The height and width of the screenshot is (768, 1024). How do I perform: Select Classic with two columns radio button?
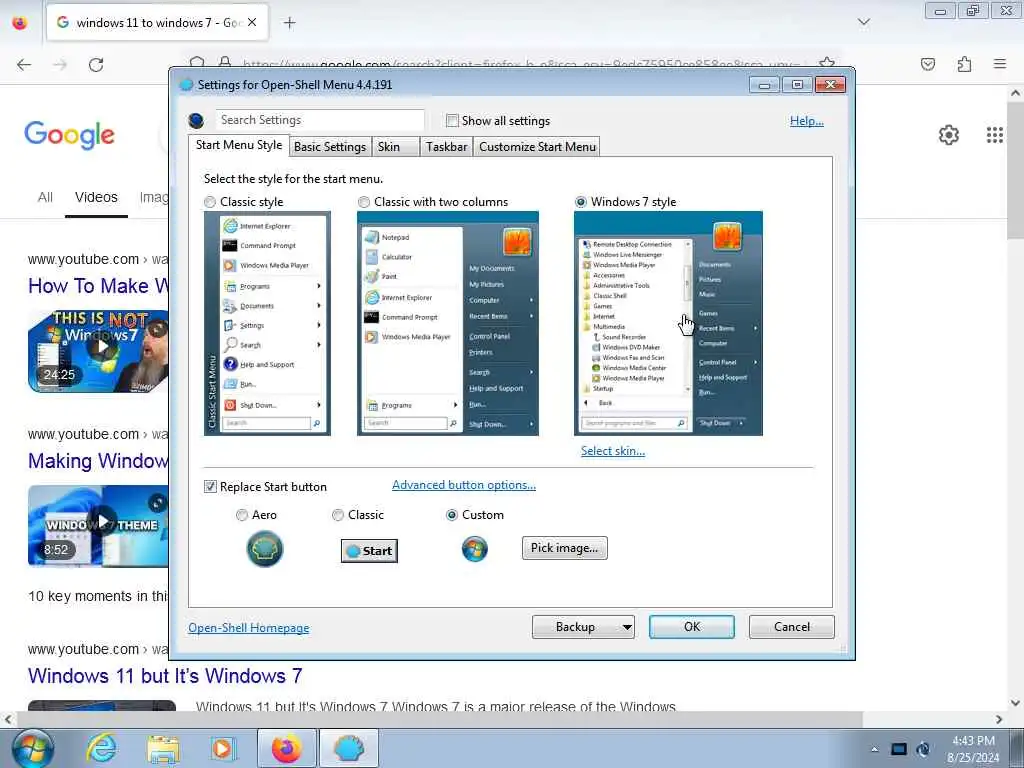(x=364, y=202)
